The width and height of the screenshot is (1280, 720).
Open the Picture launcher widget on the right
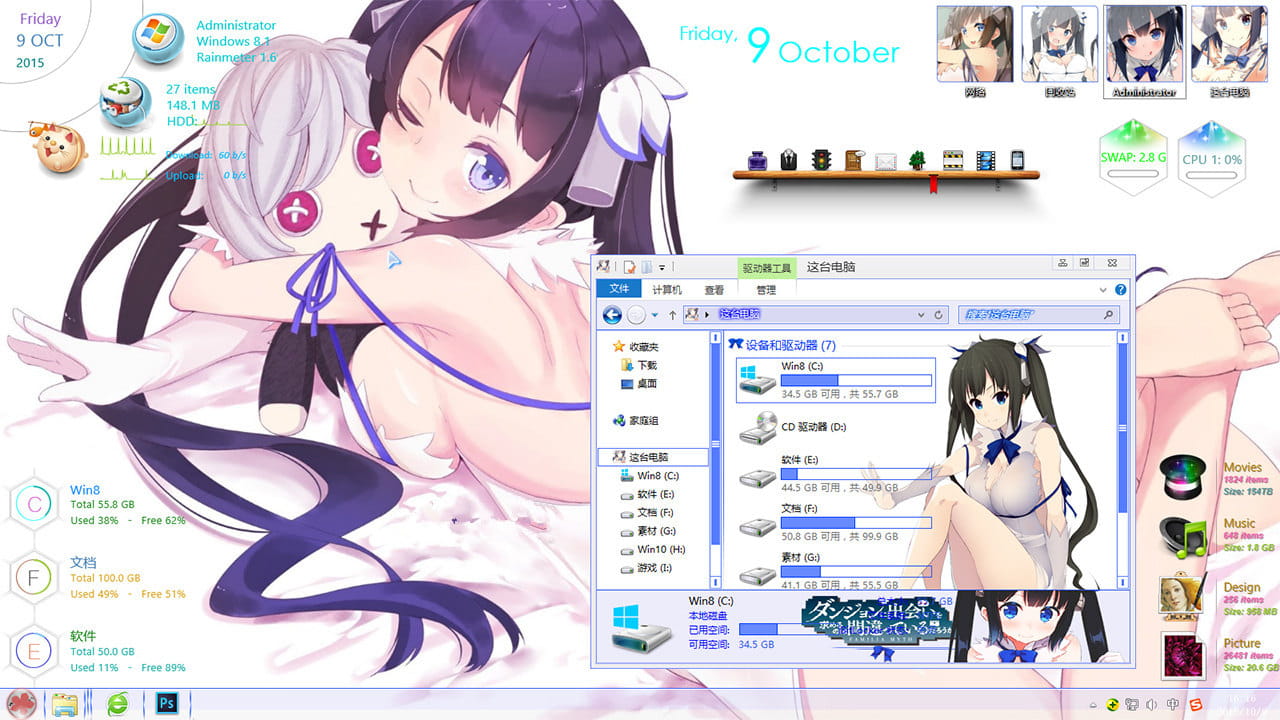tap(1183, 657)
